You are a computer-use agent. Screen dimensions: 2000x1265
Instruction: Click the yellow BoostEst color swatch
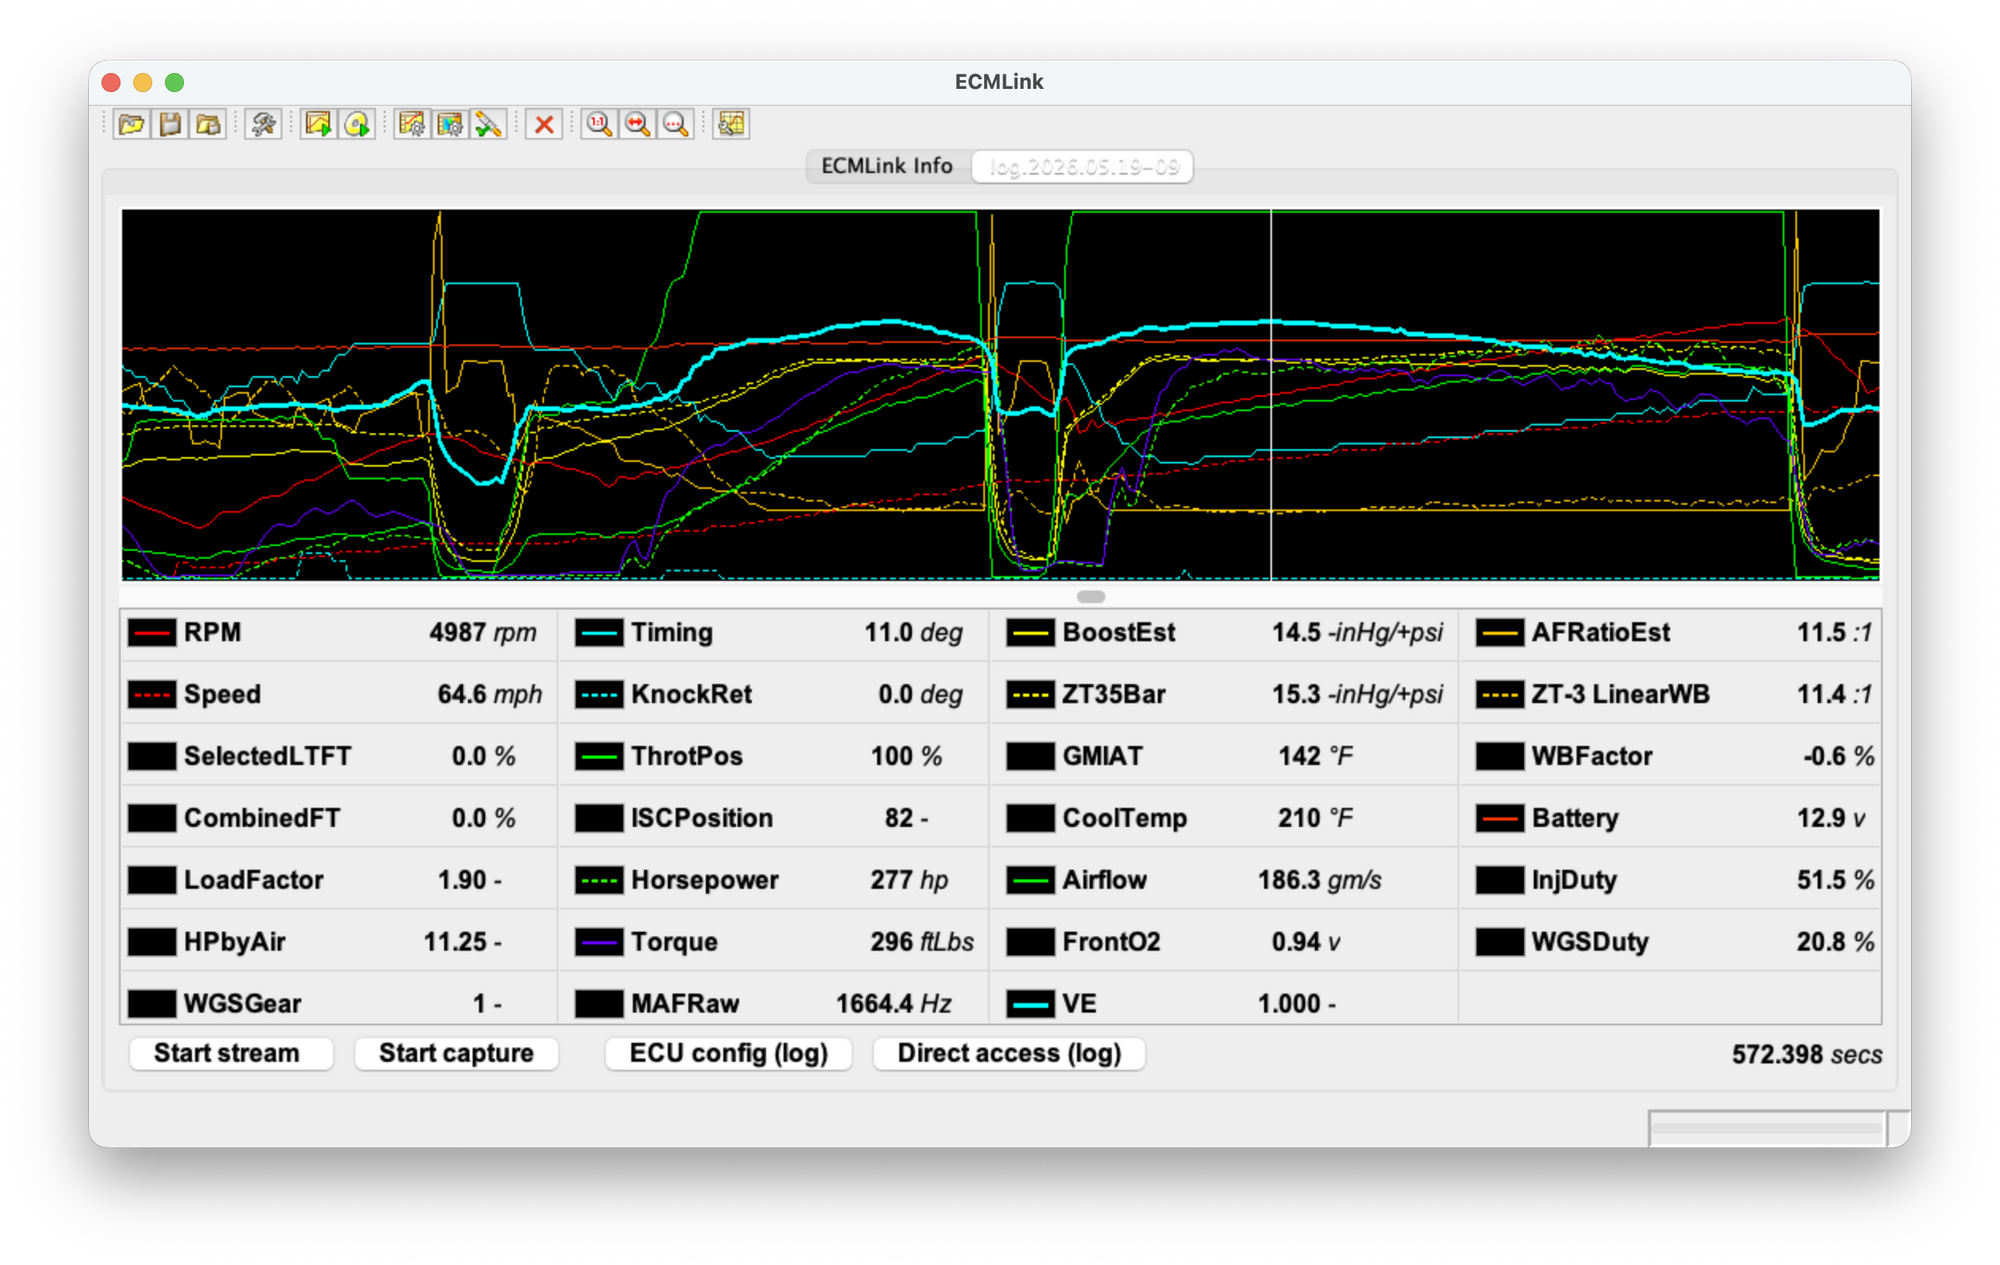pyautogui.click(x=1030, y=633)
